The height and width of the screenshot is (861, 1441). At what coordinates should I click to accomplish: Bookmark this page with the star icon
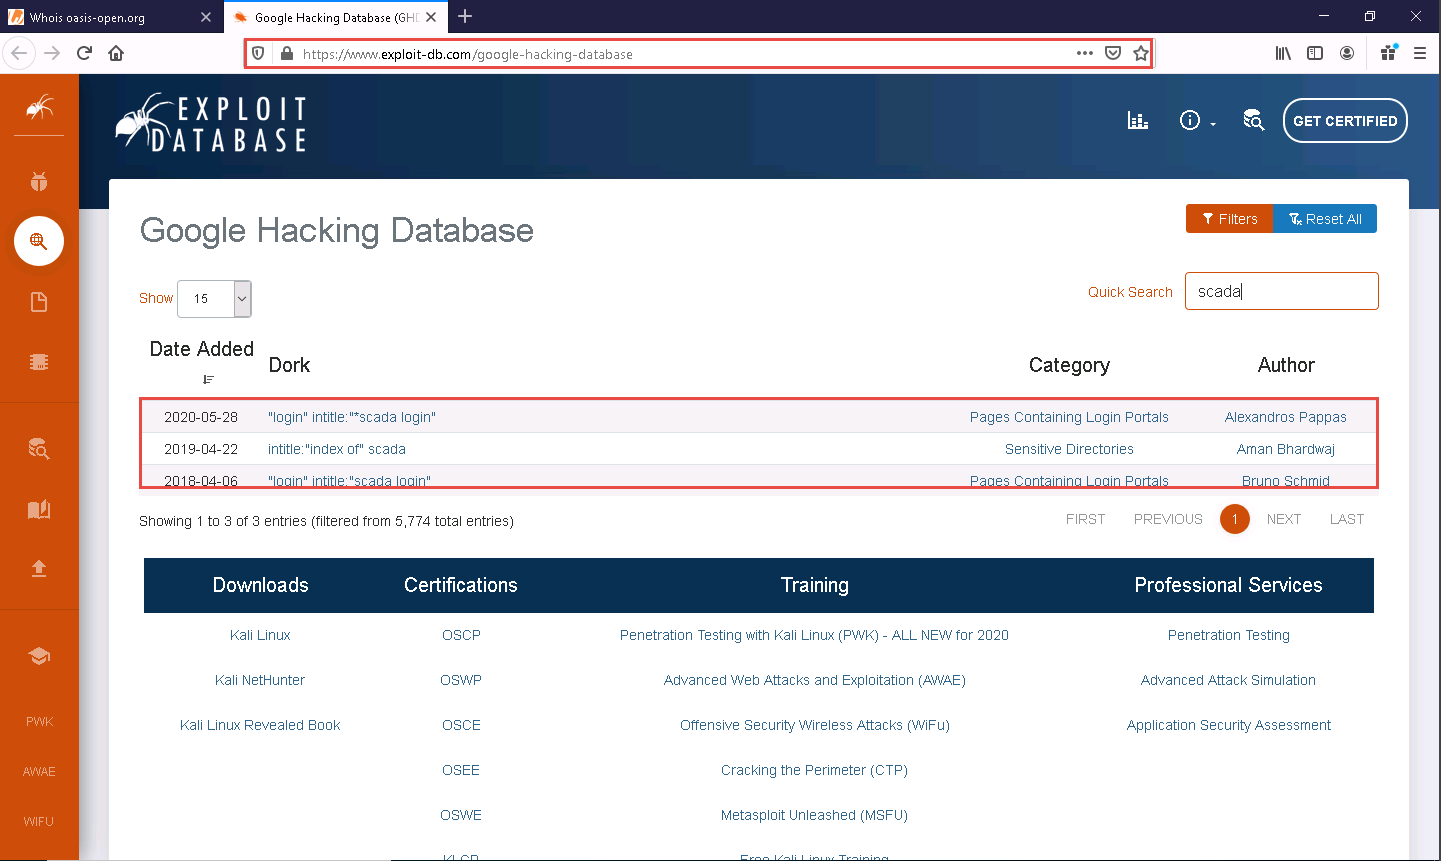click(x=1141, y=54)
